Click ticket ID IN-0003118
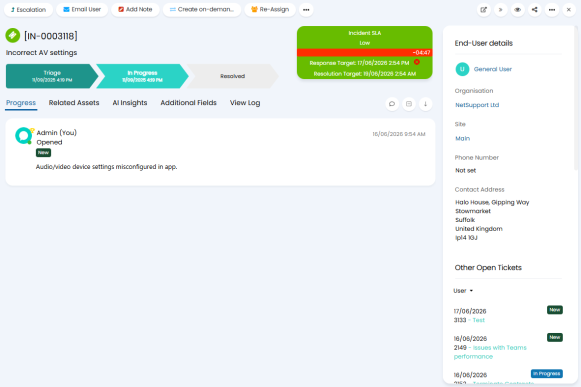Viewport: 581px width, 387px height. pyautogui.click(x=51, y=36)
